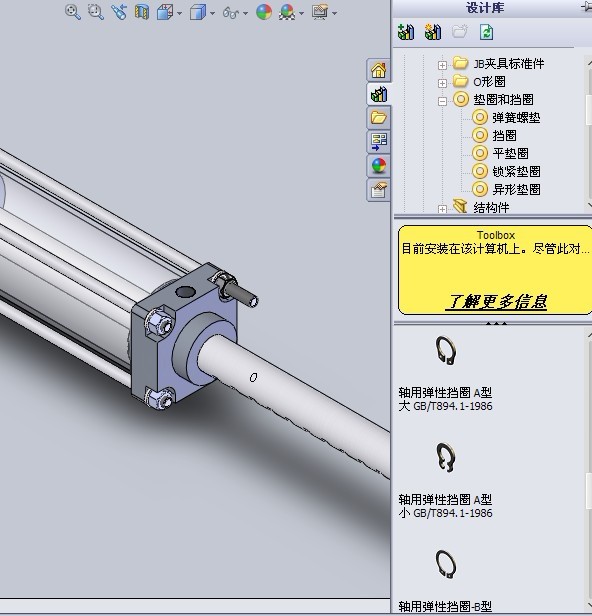Click the Create New Folder icon

point(460,31)
